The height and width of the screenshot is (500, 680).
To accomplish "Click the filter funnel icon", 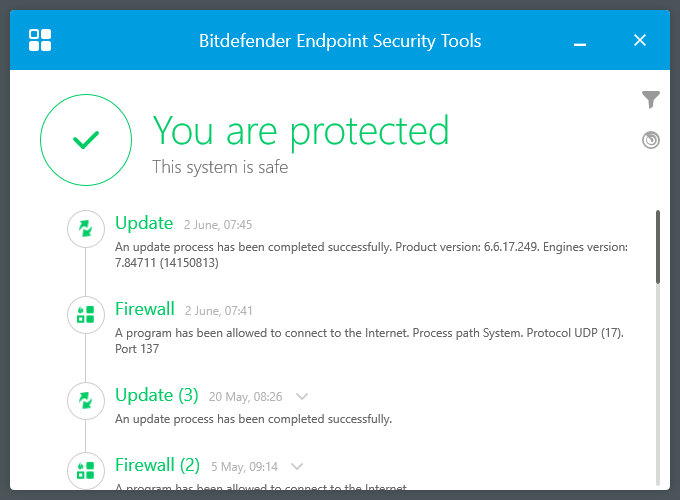I will 651,99.
